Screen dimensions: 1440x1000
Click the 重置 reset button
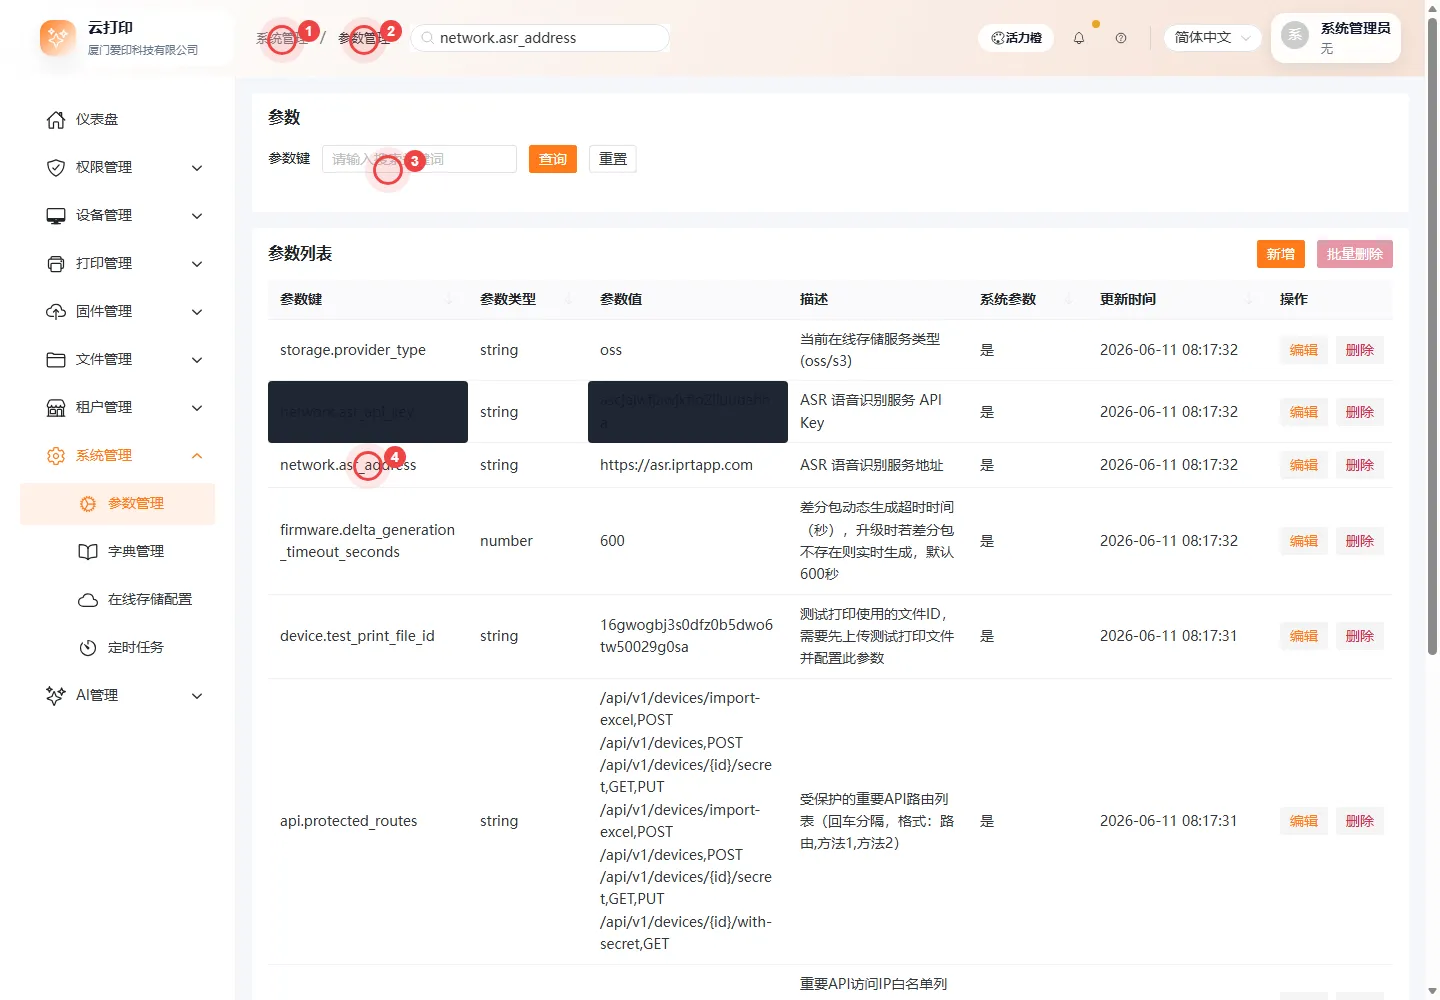coord(613,159)
